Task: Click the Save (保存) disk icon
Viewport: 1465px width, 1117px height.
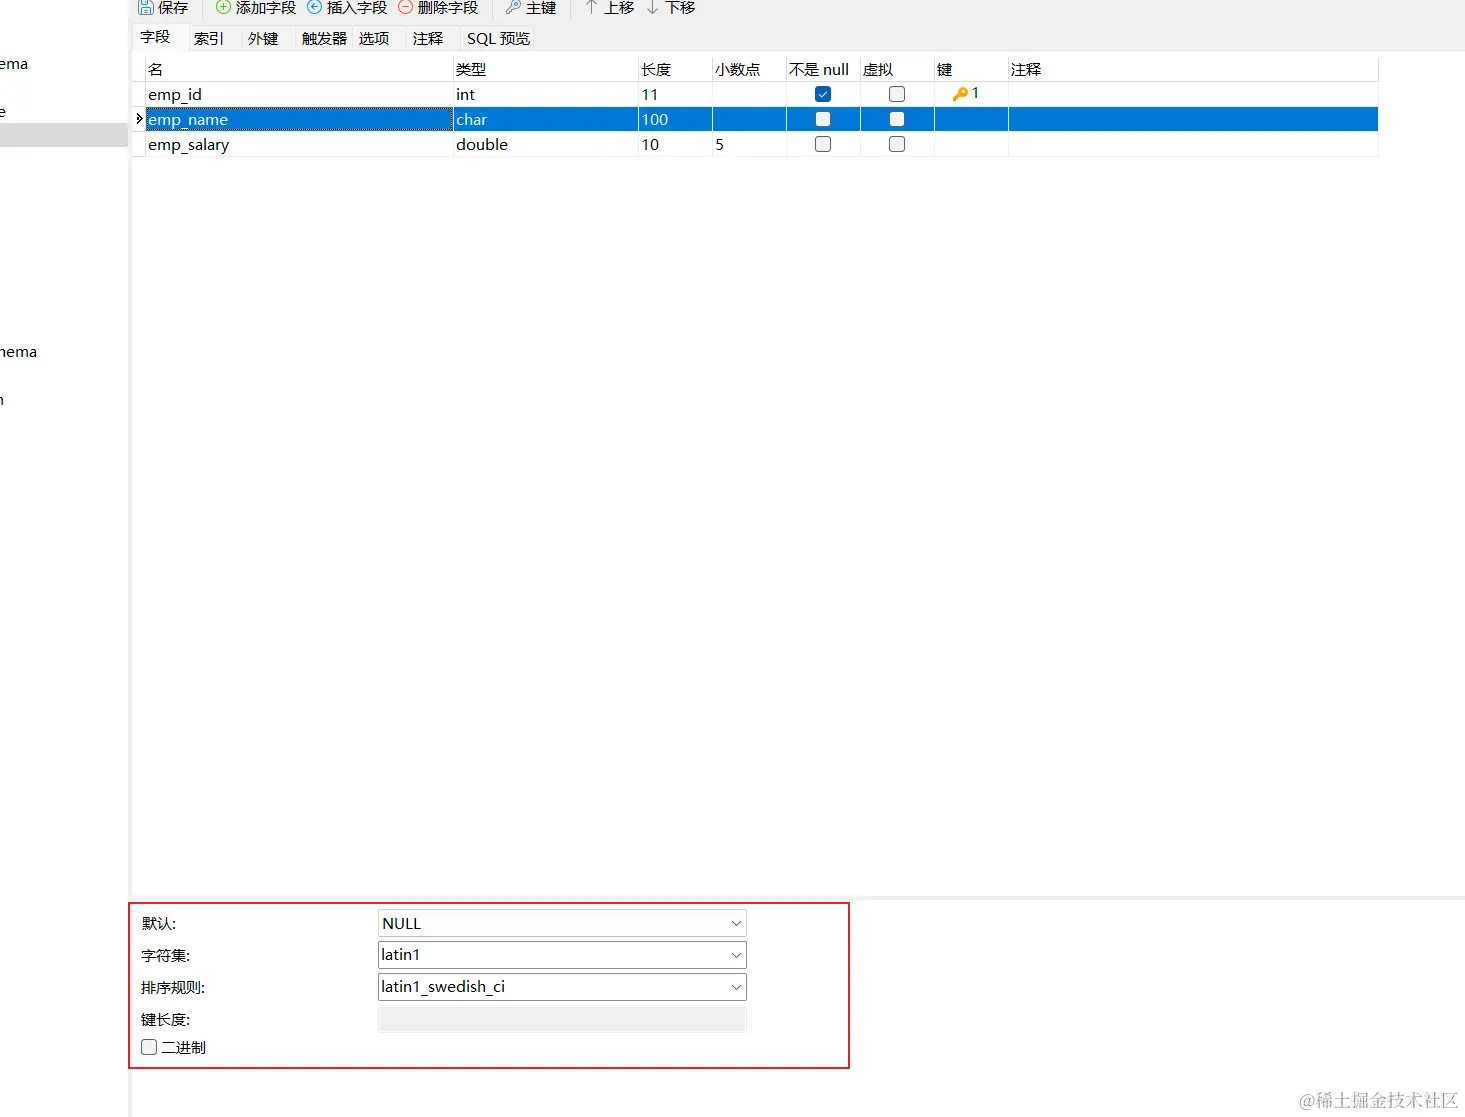Action: point(146,7)
